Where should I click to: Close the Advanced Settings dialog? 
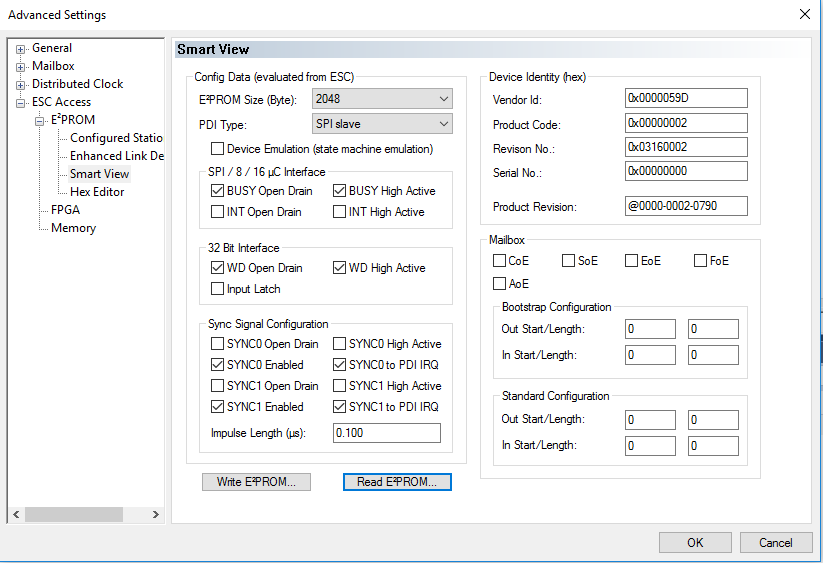[x=805, y=14]
